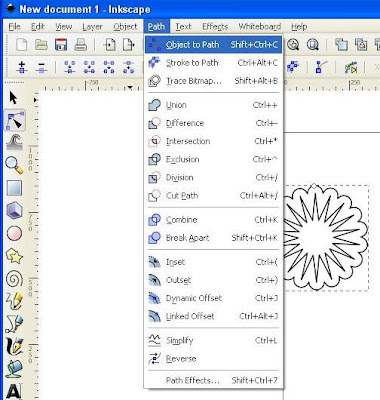Zoom to fit page icon
Viewport: 380px width, 400px height.
[x=313, y=45]
